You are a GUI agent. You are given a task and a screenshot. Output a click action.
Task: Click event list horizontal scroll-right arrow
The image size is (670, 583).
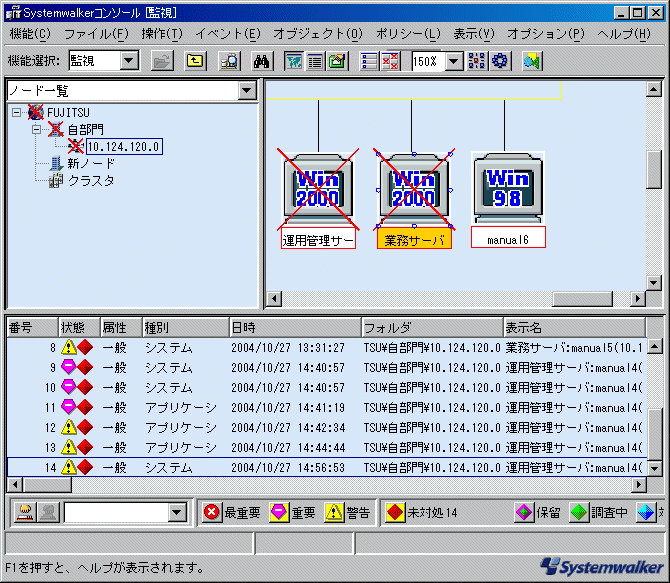pos(638,485)
